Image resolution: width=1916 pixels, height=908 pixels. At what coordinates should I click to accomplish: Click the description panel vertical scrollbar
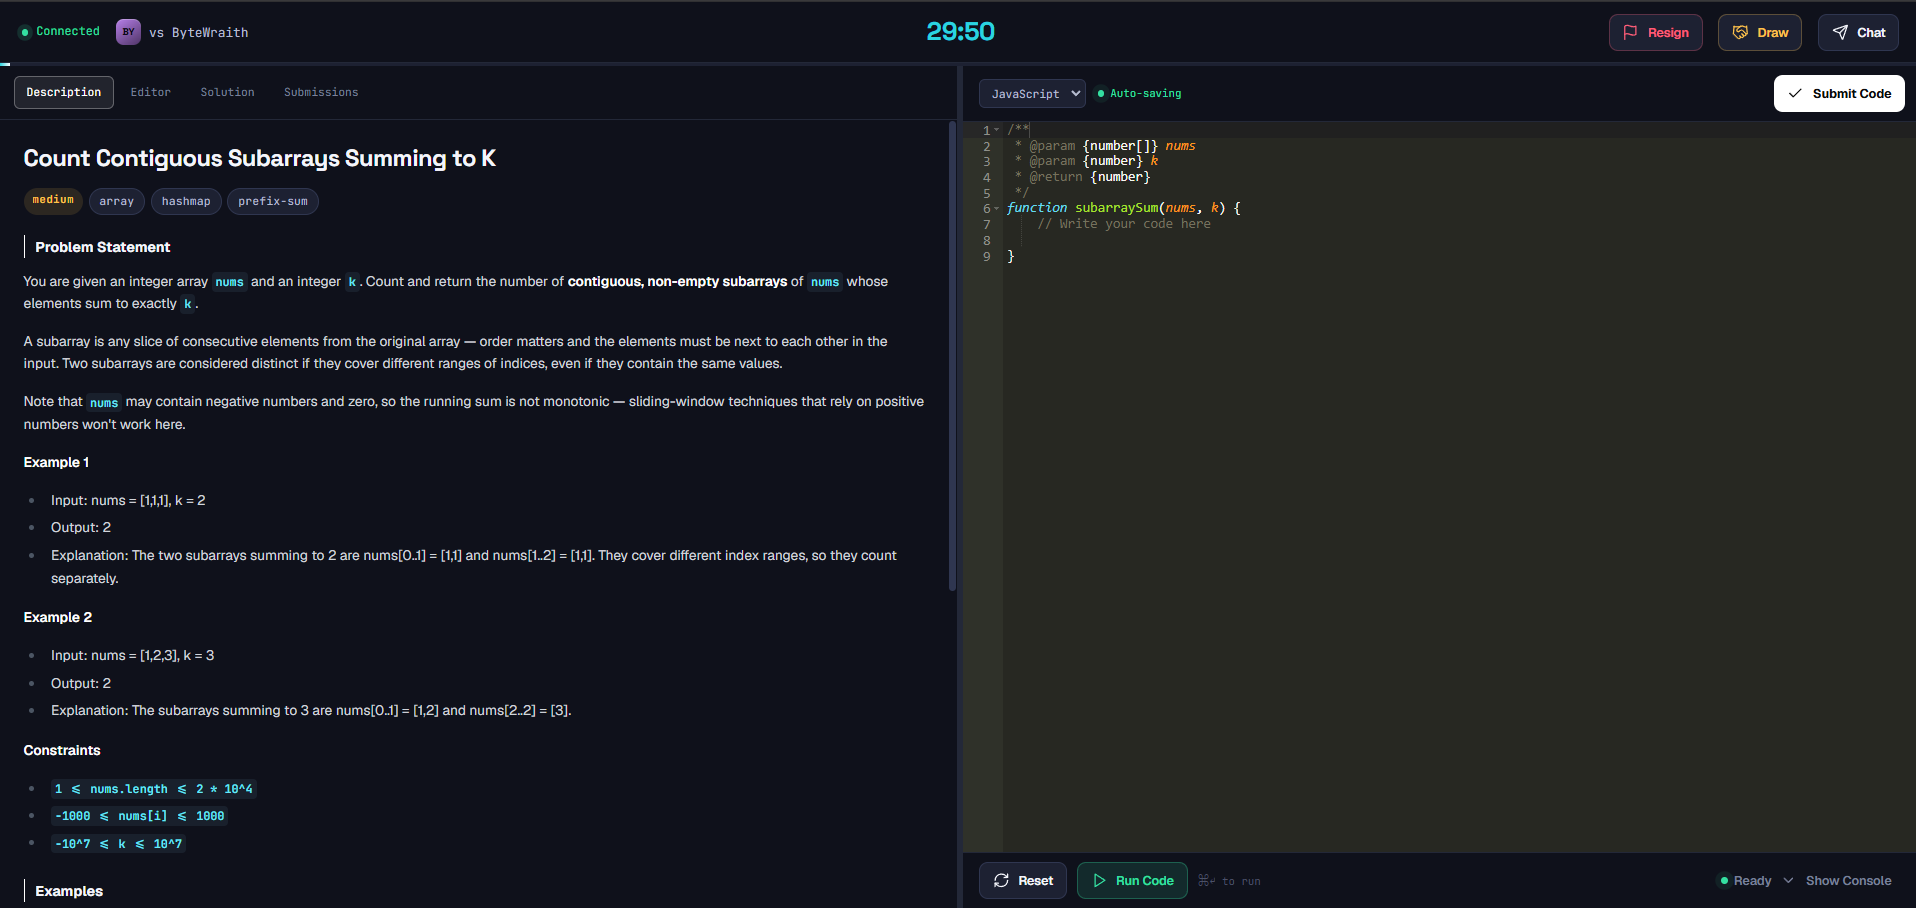pos(952,356)
